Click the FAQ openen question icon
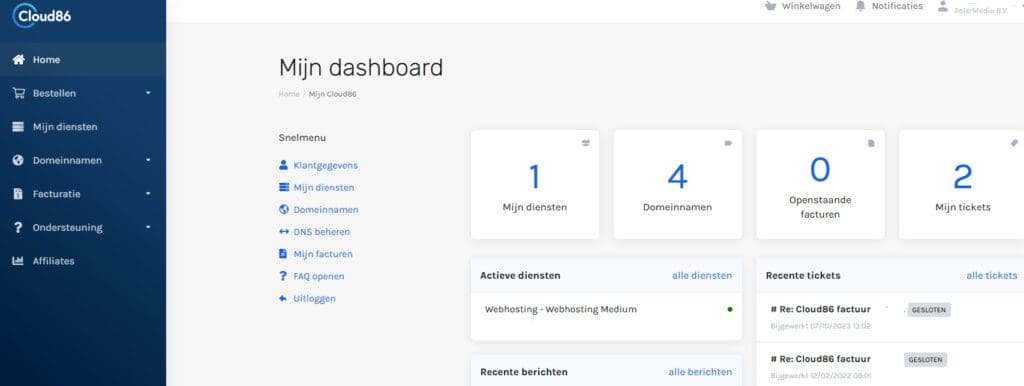Viewport: 1024px width, 386px height. point(283,276)
